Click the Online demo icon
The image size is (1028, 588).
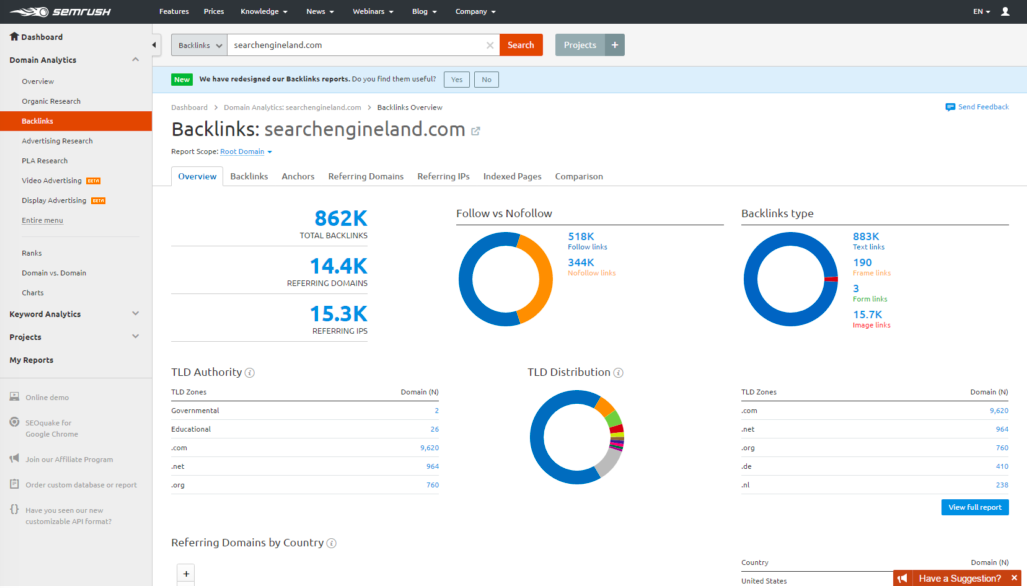[x=14, y=397]
